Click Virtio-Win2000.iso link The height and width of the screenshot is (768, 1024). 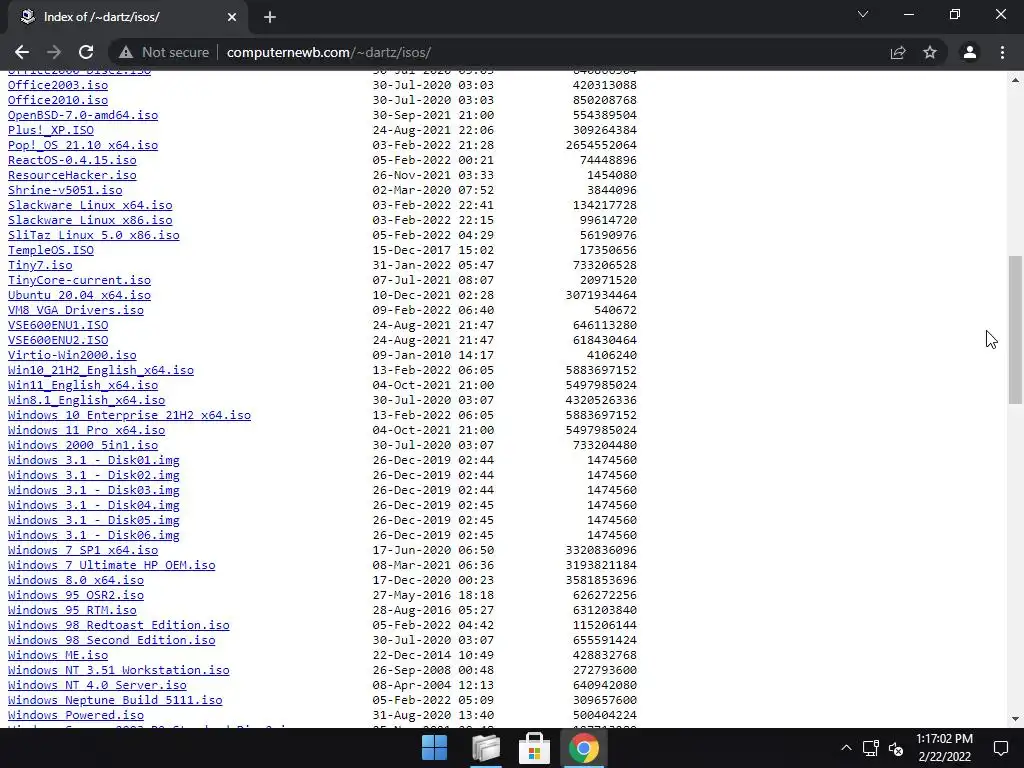click(x=72, y=355)
